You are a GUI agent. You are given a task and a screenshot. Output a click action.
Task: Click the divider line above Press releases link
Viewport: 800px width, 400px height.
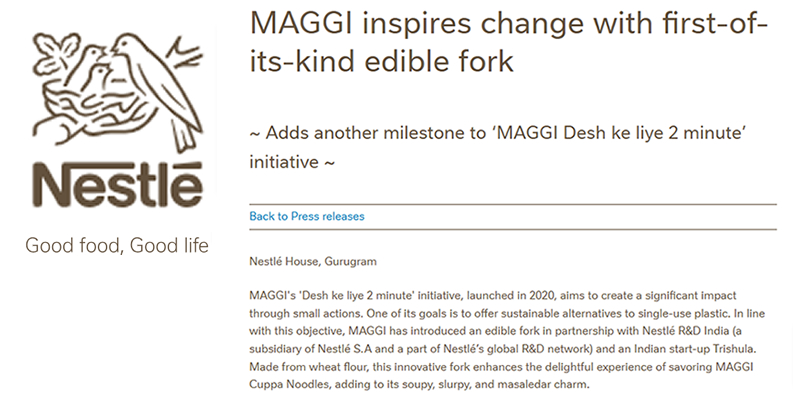coord(513,204)
